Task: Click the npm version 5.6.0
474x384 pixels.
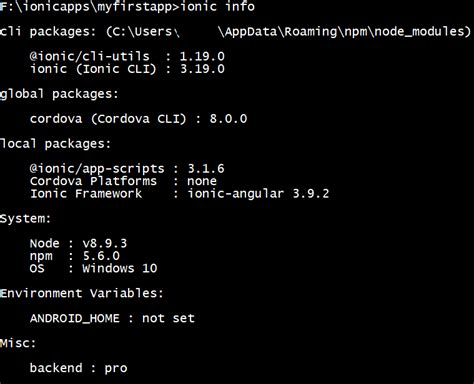Action: (x=101, y=256)
